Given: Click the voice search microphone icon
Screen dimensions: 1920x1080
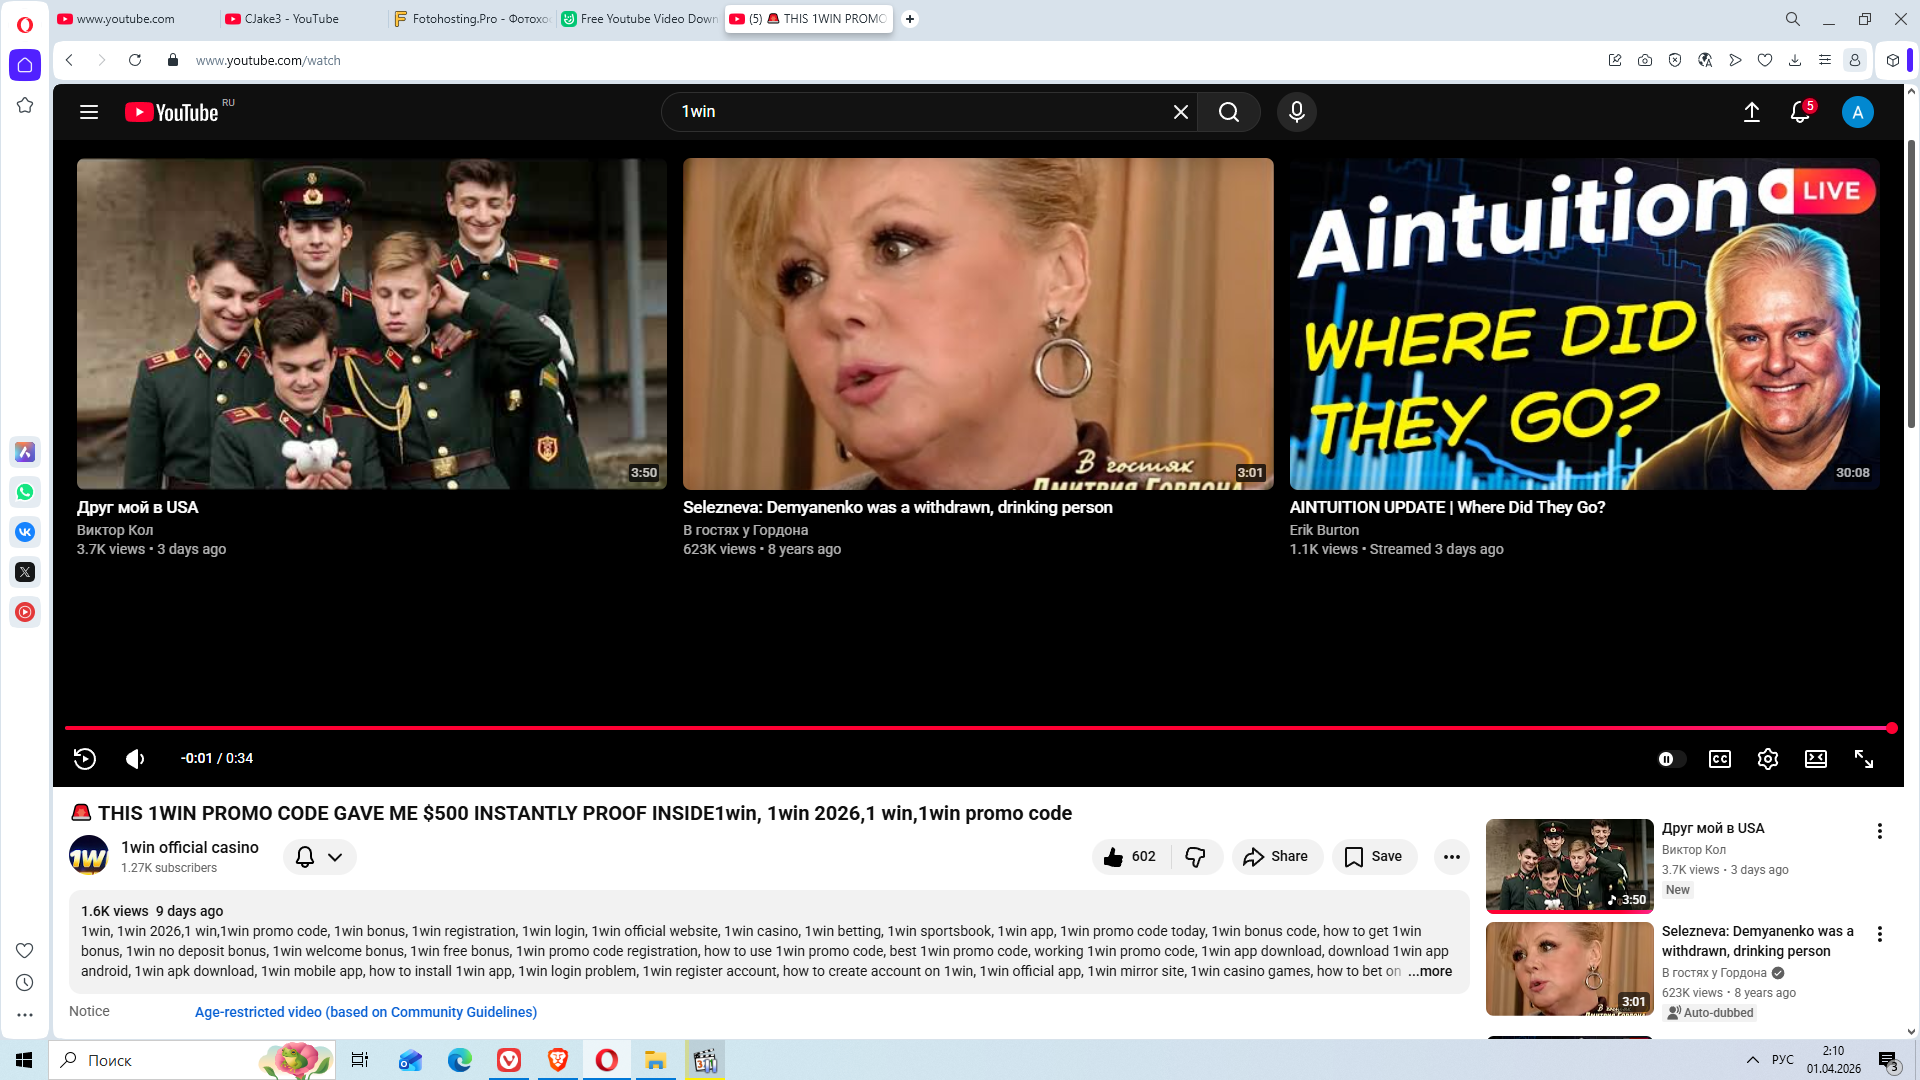Looking at the screenshot, I should [1296, 112].
